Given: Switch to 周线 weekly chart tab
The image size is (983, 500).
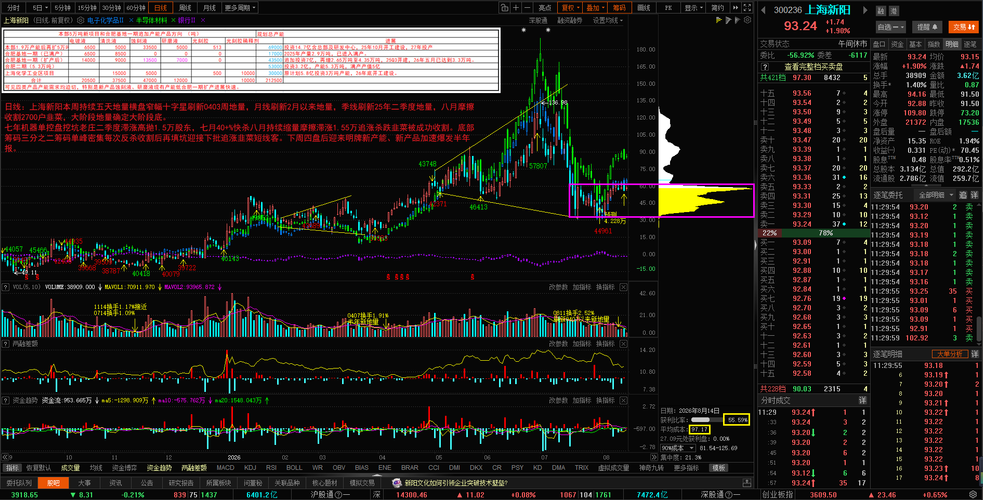Looking at the screenshot, I should 185,8.
